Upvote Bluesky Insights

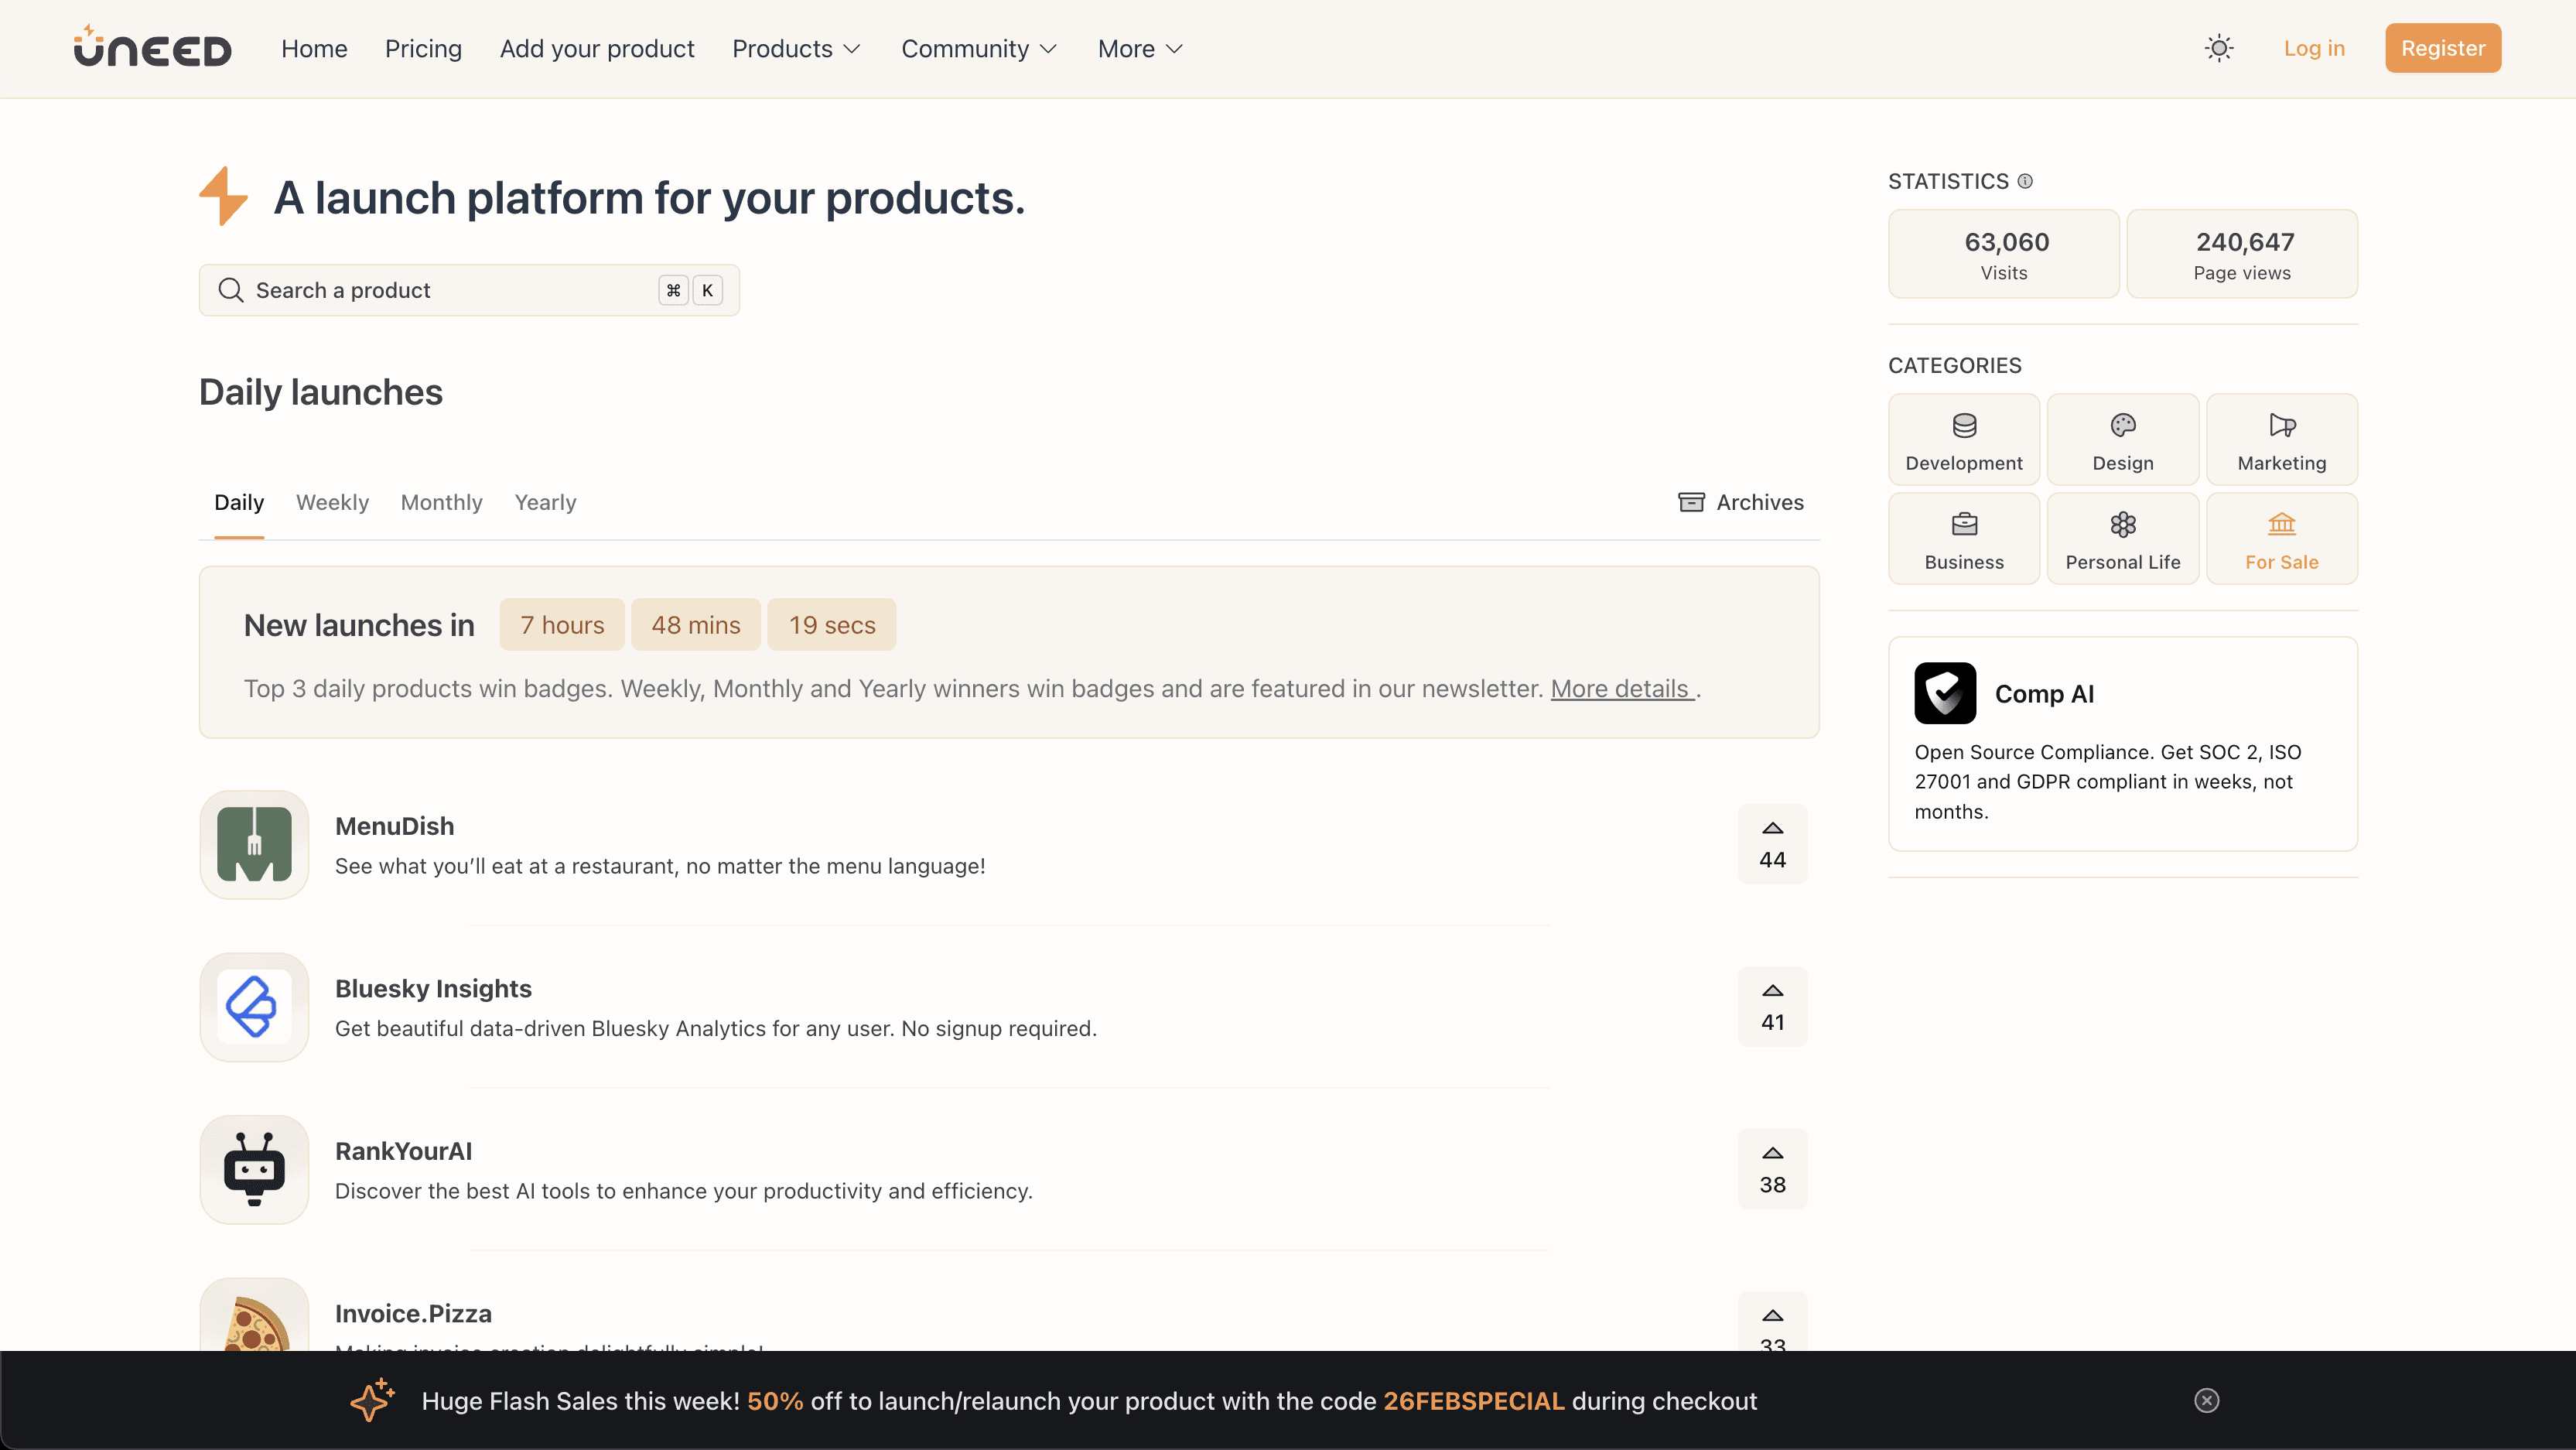(x=1772, y=1007)
